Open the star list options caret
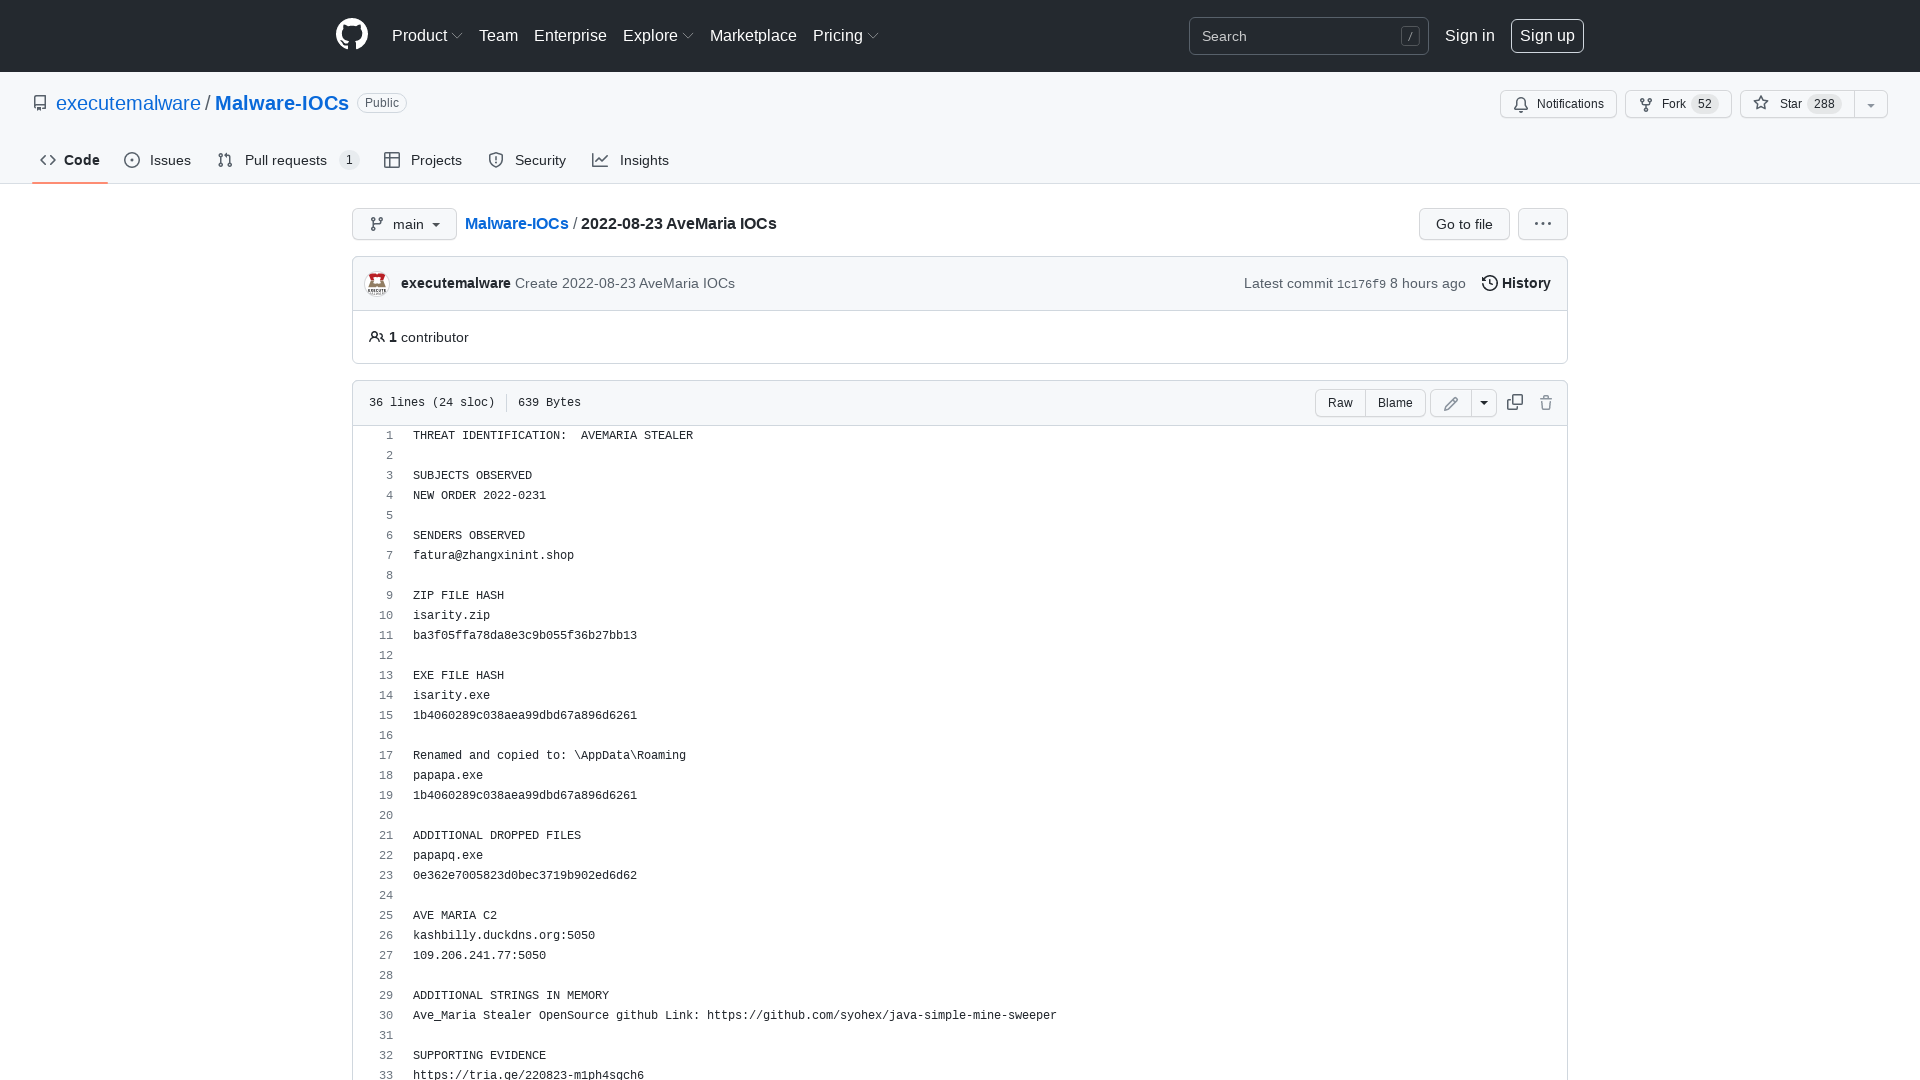 [x=1869, y=104]
